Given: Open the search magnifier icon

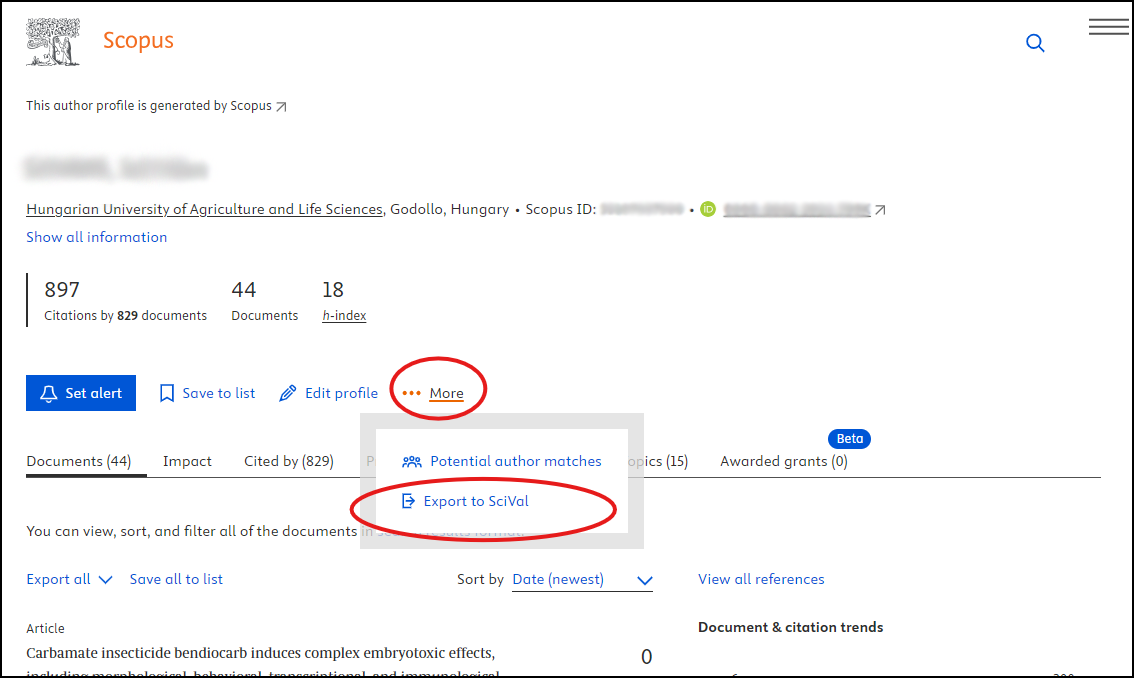Looking at the screenshot, I should pos(1035,43).
